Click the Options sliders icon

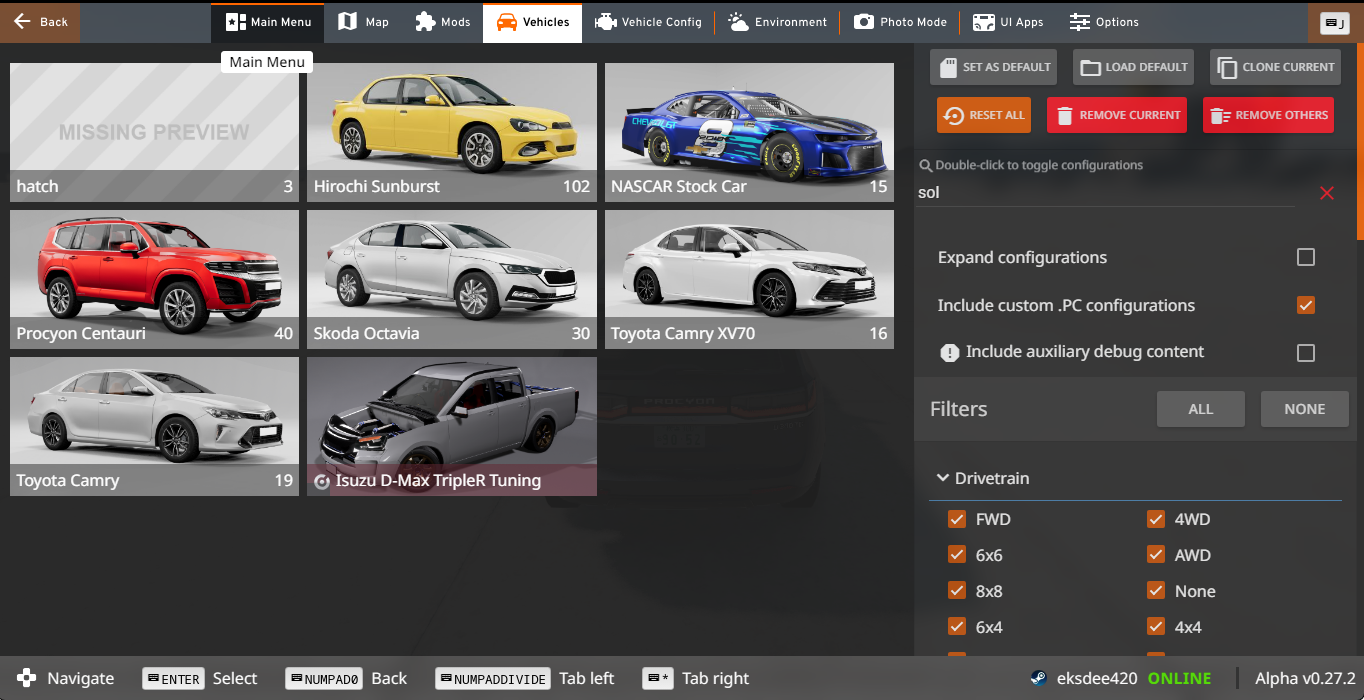(1079, 21)
